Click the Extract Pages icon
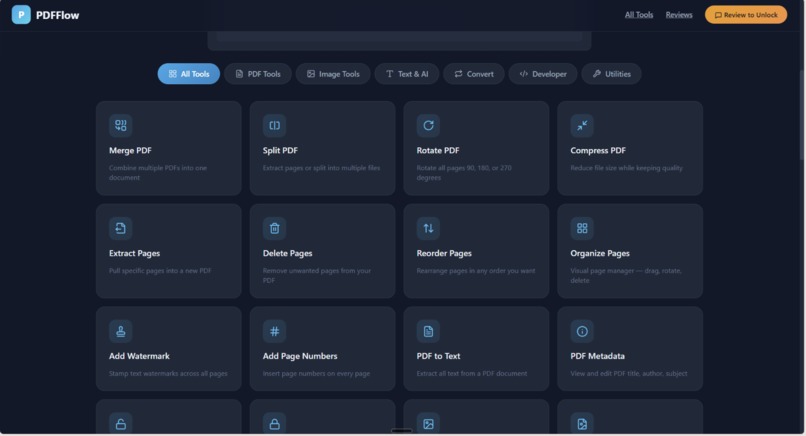The image size is (806, 436). pos(120,228)
